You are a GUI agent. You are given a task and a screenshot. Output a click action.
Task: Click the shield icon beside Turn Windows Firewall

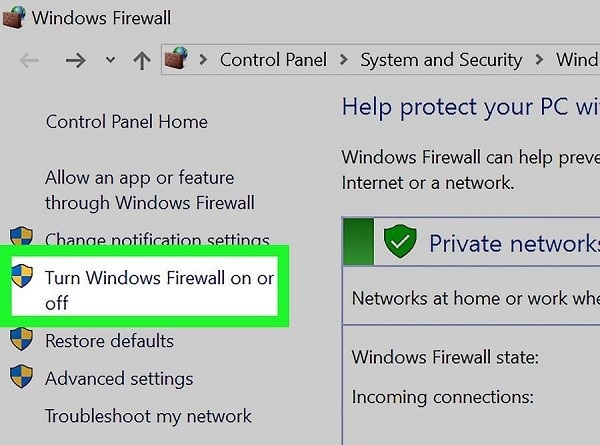point(21,278)
